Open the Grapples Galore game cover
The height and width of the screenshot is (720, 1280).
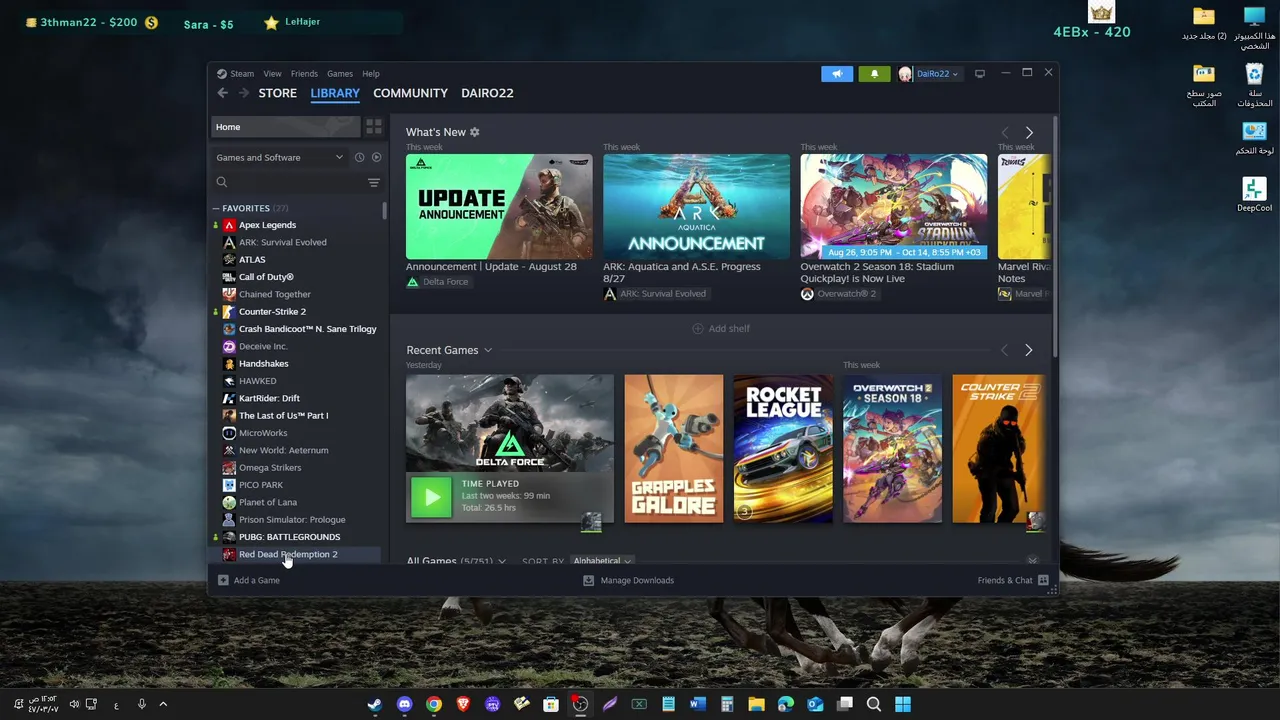[674, 449]
